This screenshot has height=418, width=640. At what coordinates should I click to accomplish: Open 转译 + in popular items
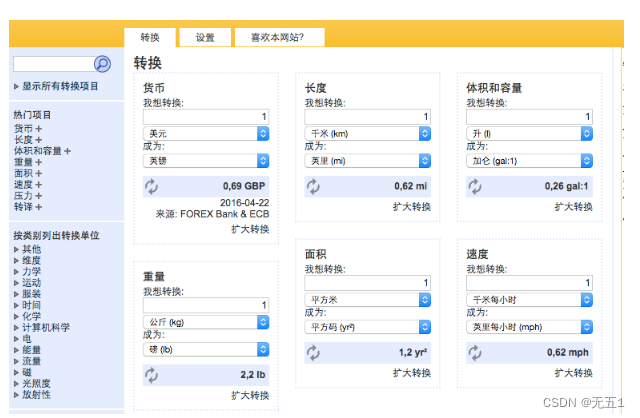coord(28,207)
